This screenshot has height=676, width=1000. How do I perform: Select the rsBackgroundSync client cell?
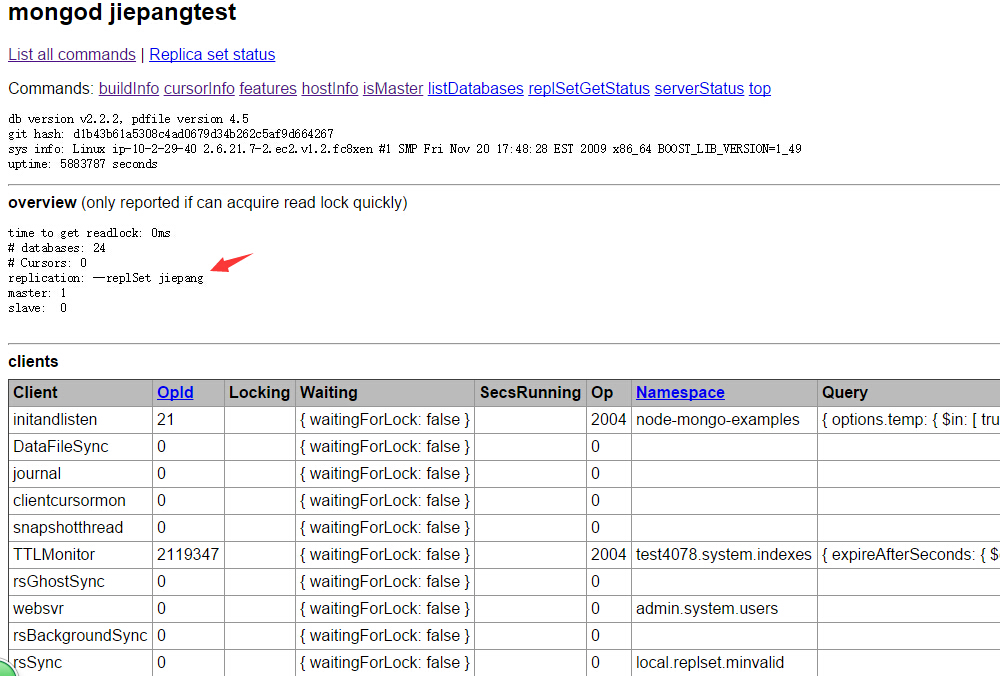pyautogui.click(x=80, y=636)
